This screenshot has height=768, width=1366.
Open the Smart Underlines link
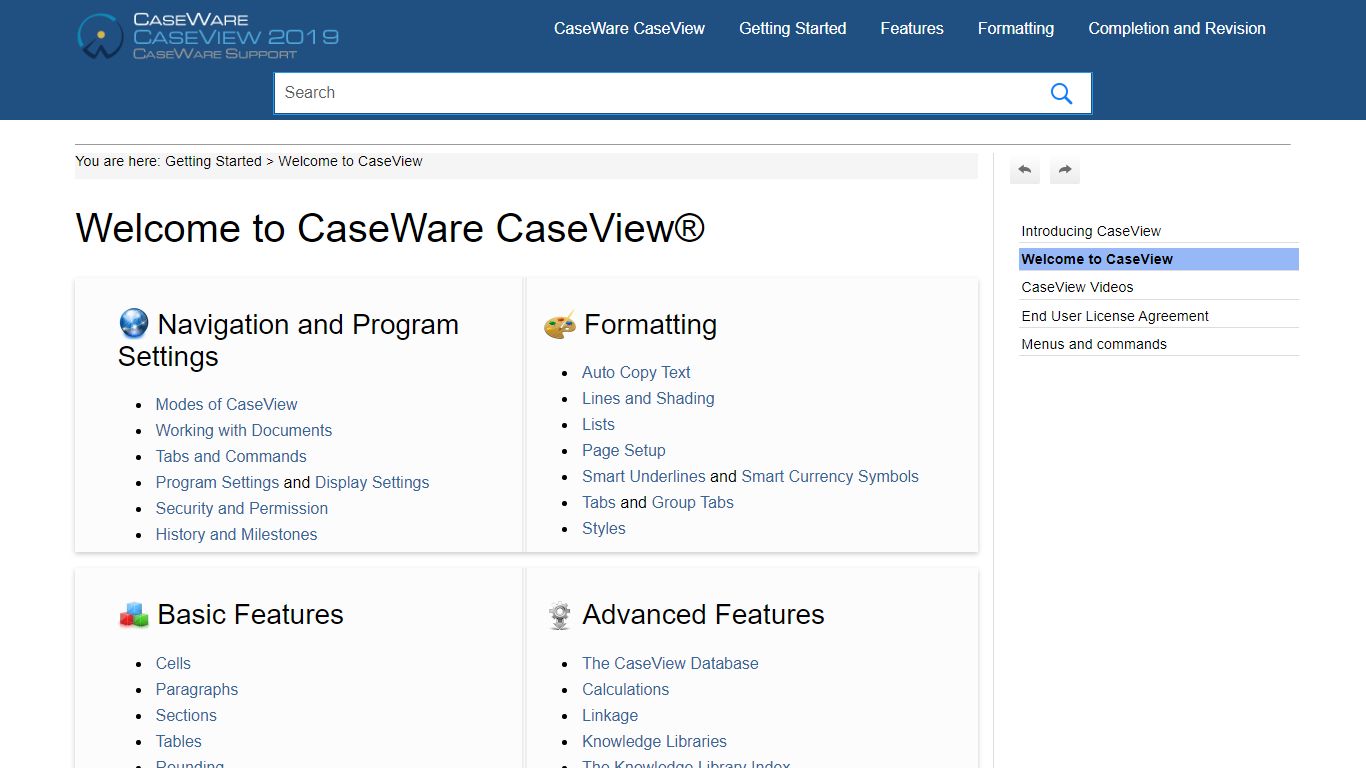tap(644, 476)
